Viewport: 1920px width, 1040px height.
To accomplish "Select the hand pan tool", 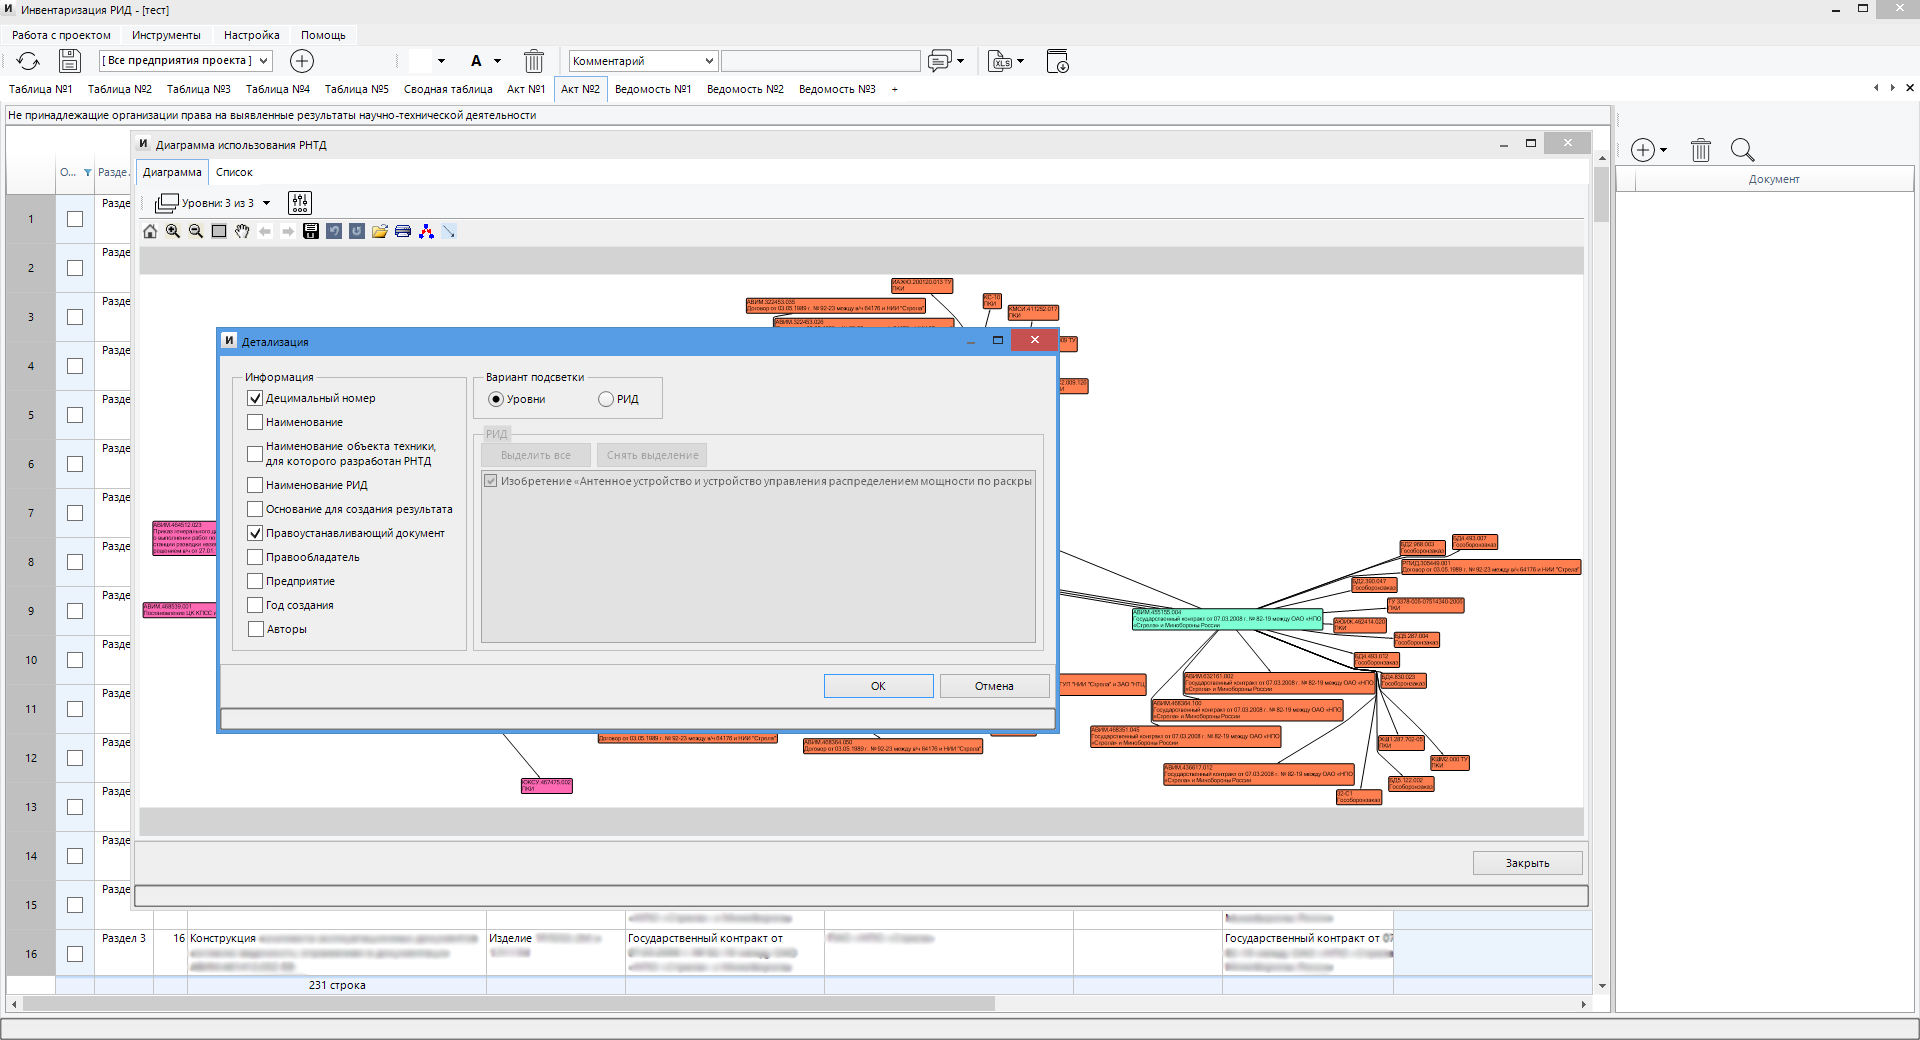I will click(x=242, y=231).
